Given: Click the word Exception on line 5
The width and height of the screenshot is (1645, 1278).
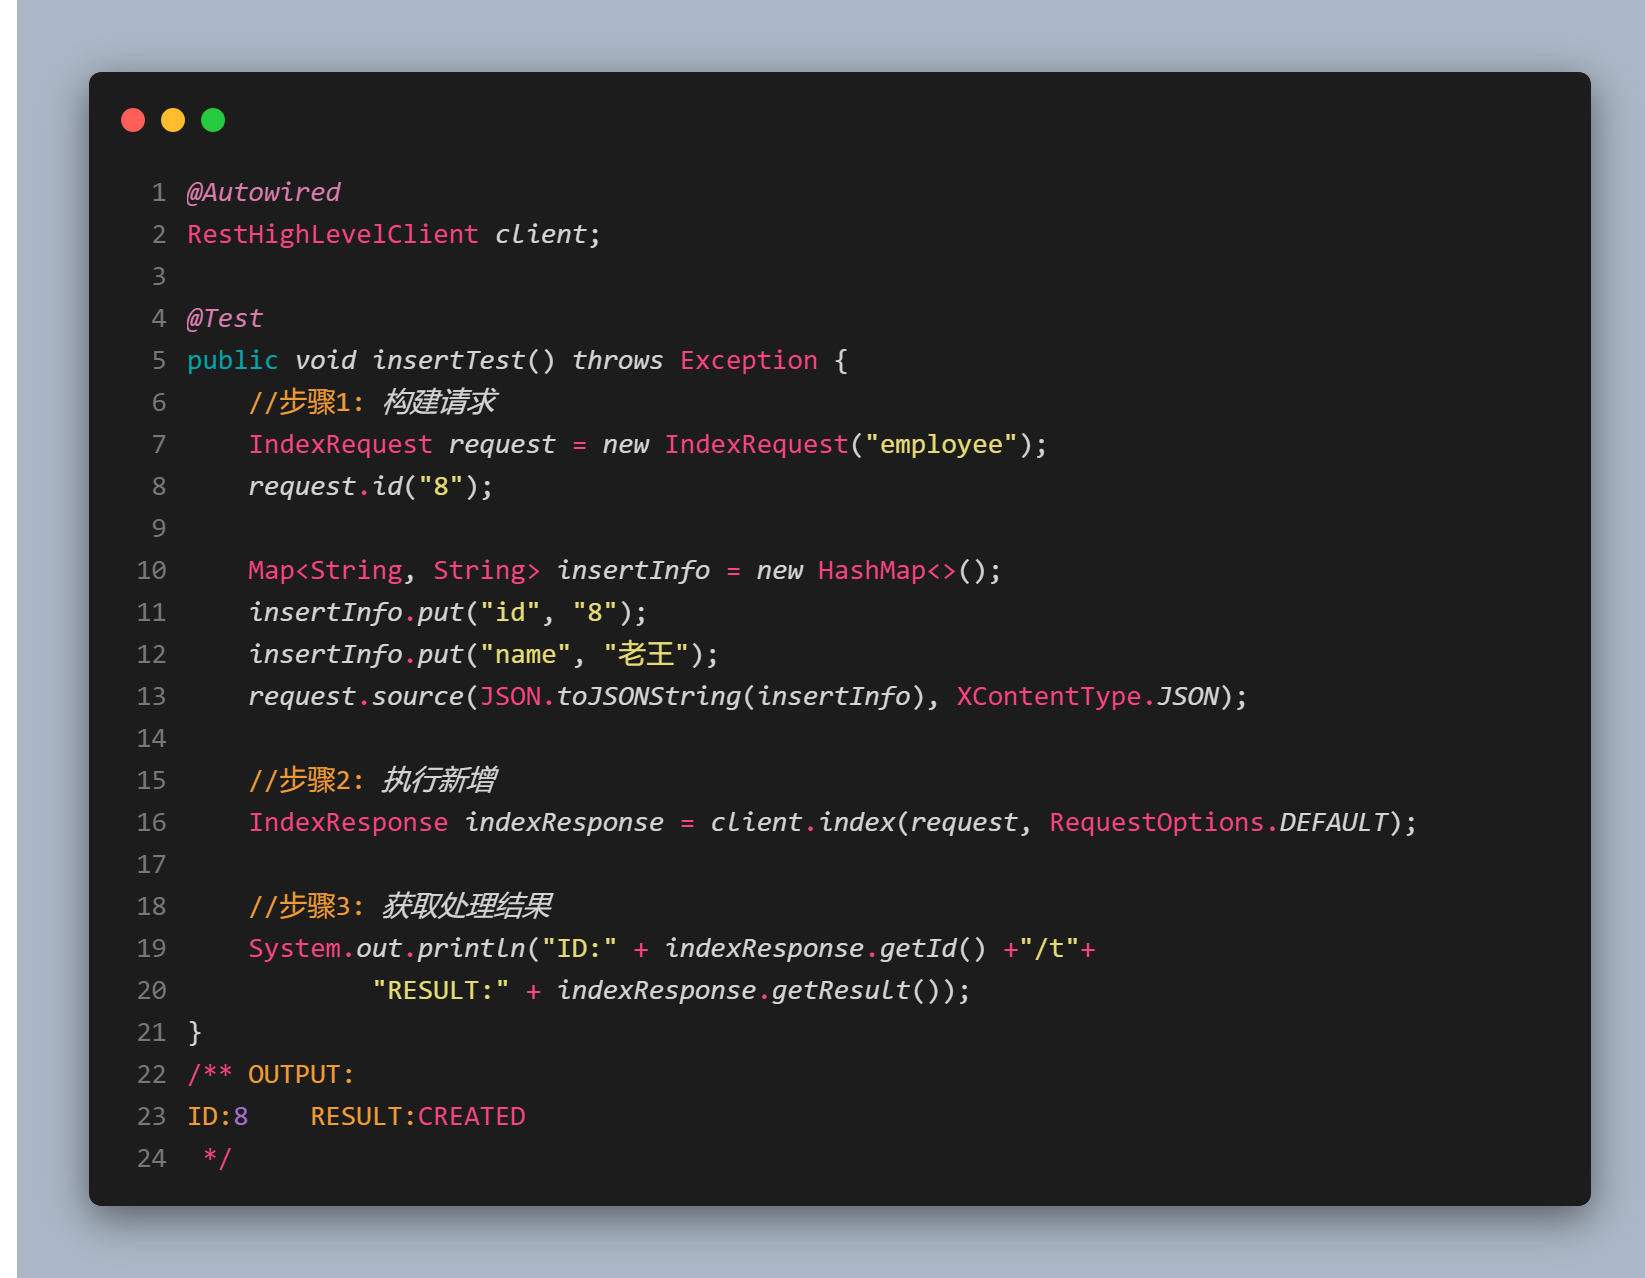Looking at the screenshot, I should click(x=749, y=360).
